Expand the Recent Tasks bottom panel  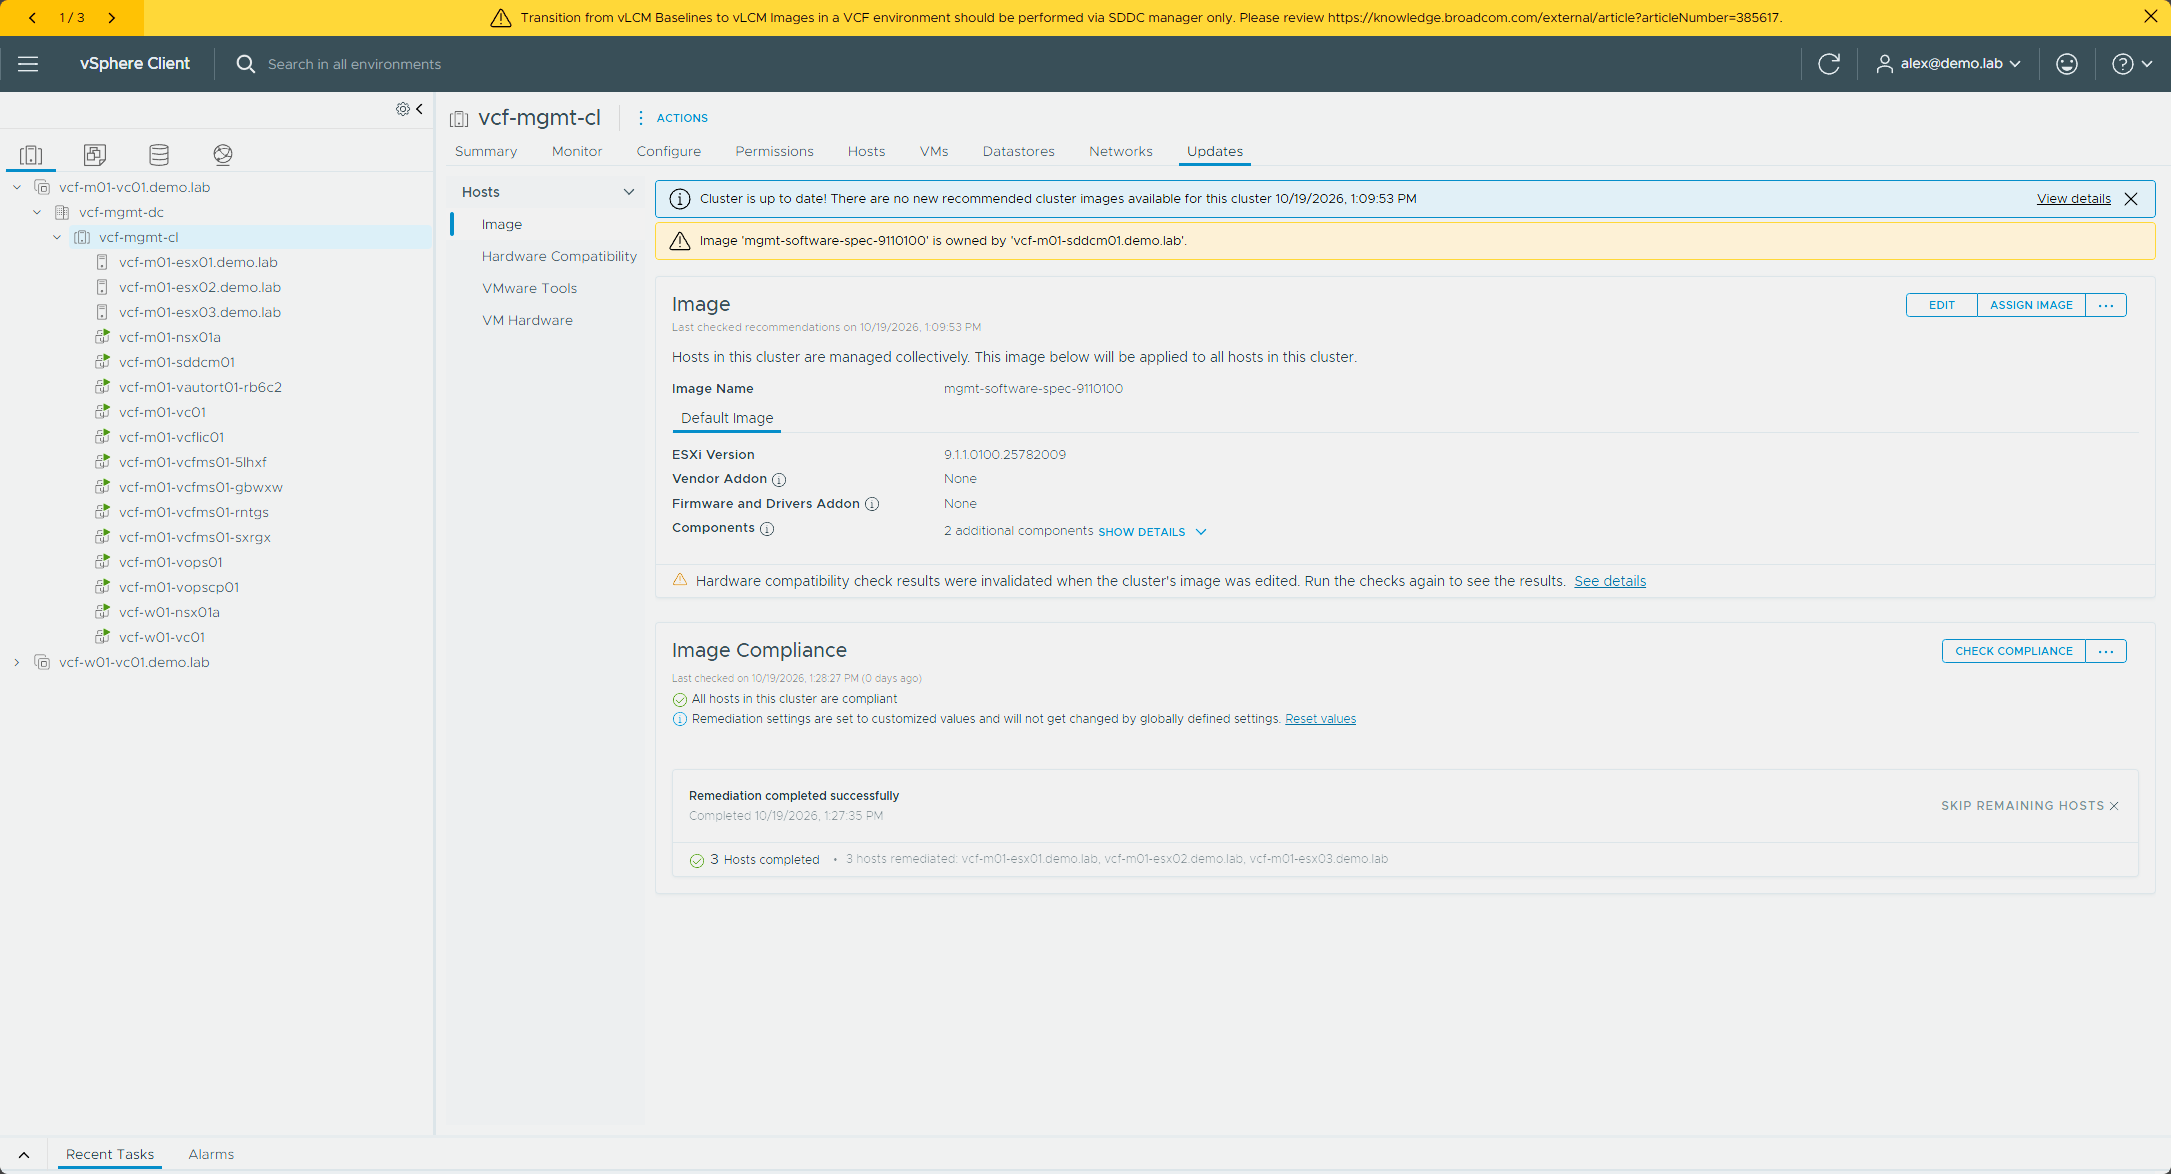pyautogui.click(x=24, y=1155)
